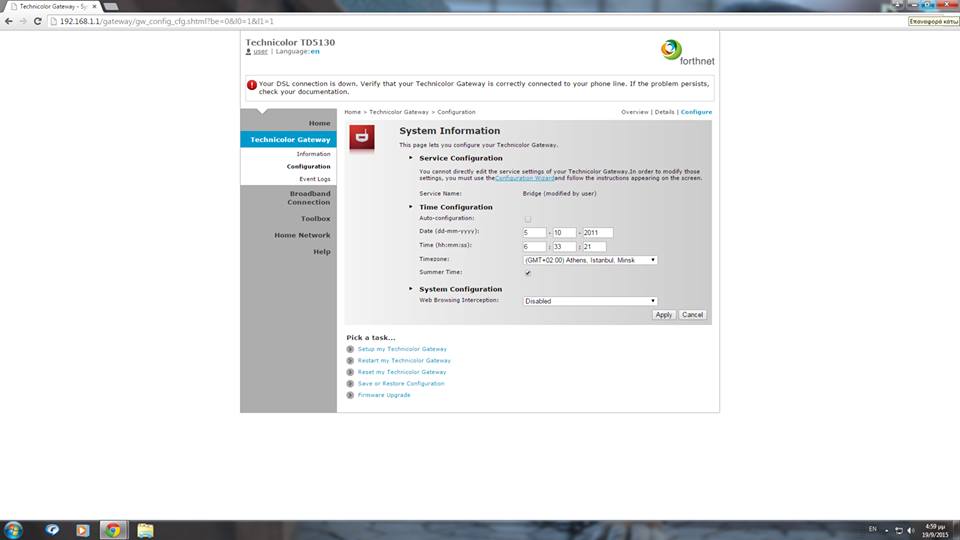
Task: Click the browser address bar URL
Action: click(x=167, y=21)
